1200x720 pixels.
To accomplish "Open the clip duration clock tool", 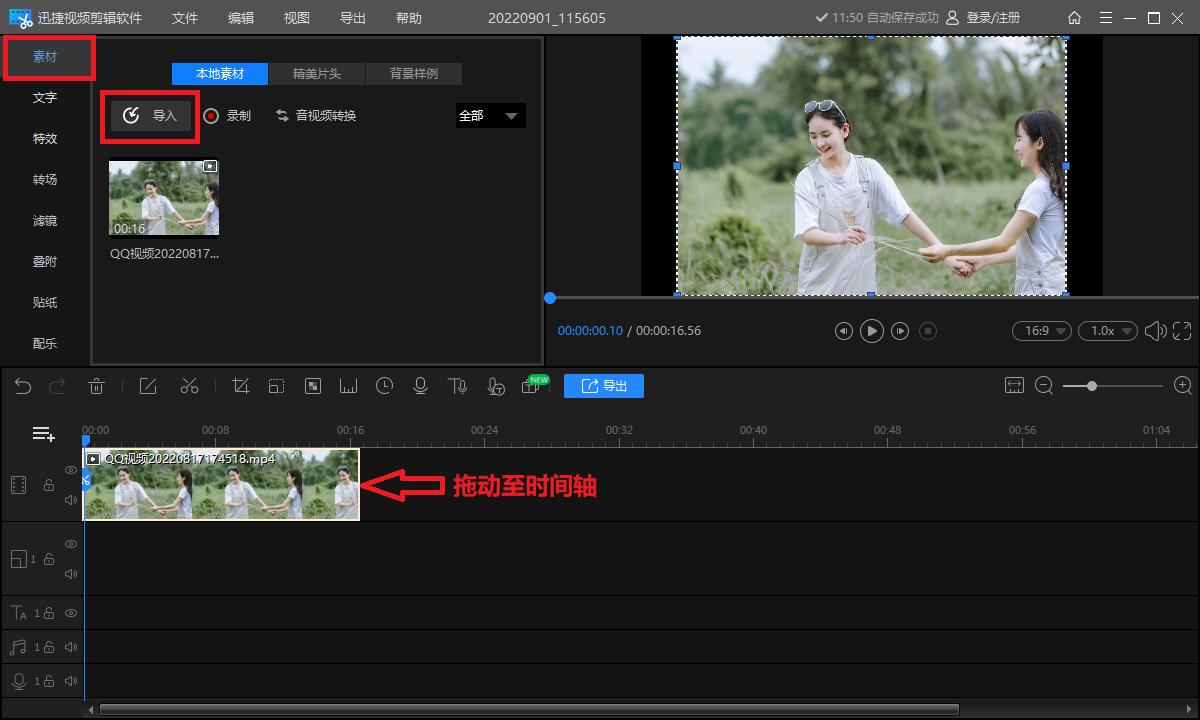I will (x=384, y=386).
